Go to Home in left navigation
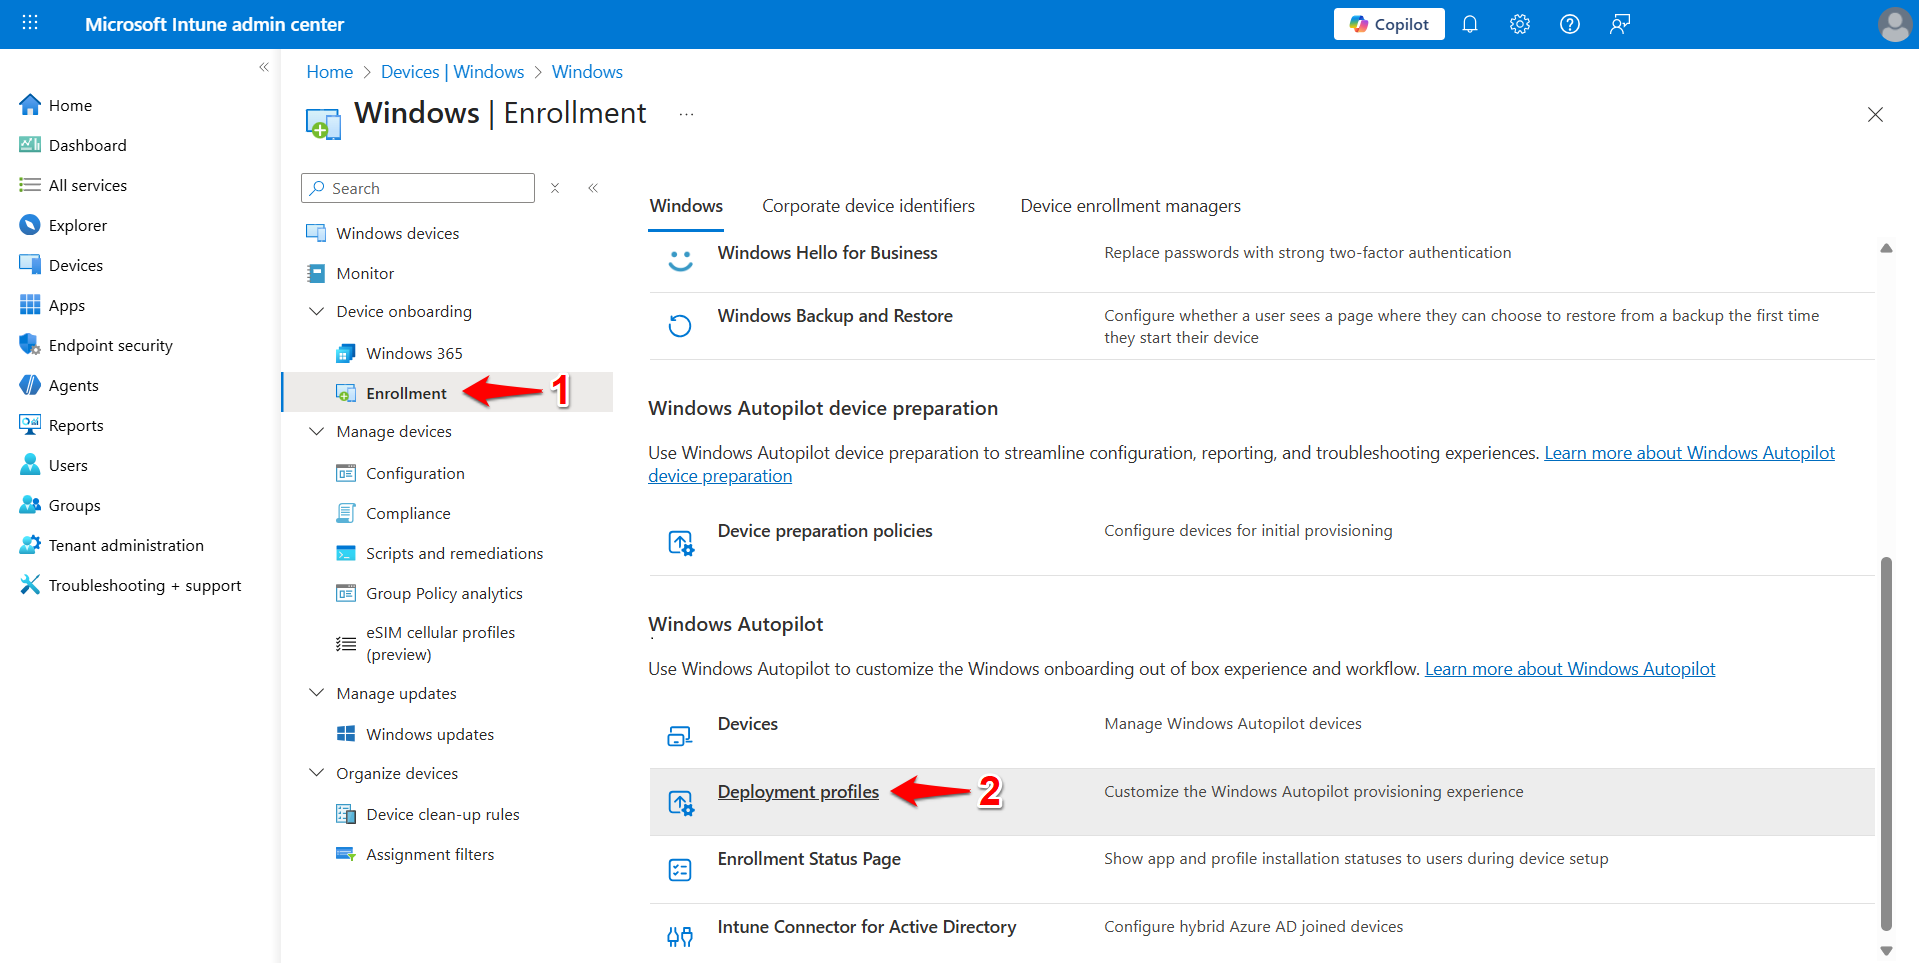1919x963 pixels. coord(70,105)
